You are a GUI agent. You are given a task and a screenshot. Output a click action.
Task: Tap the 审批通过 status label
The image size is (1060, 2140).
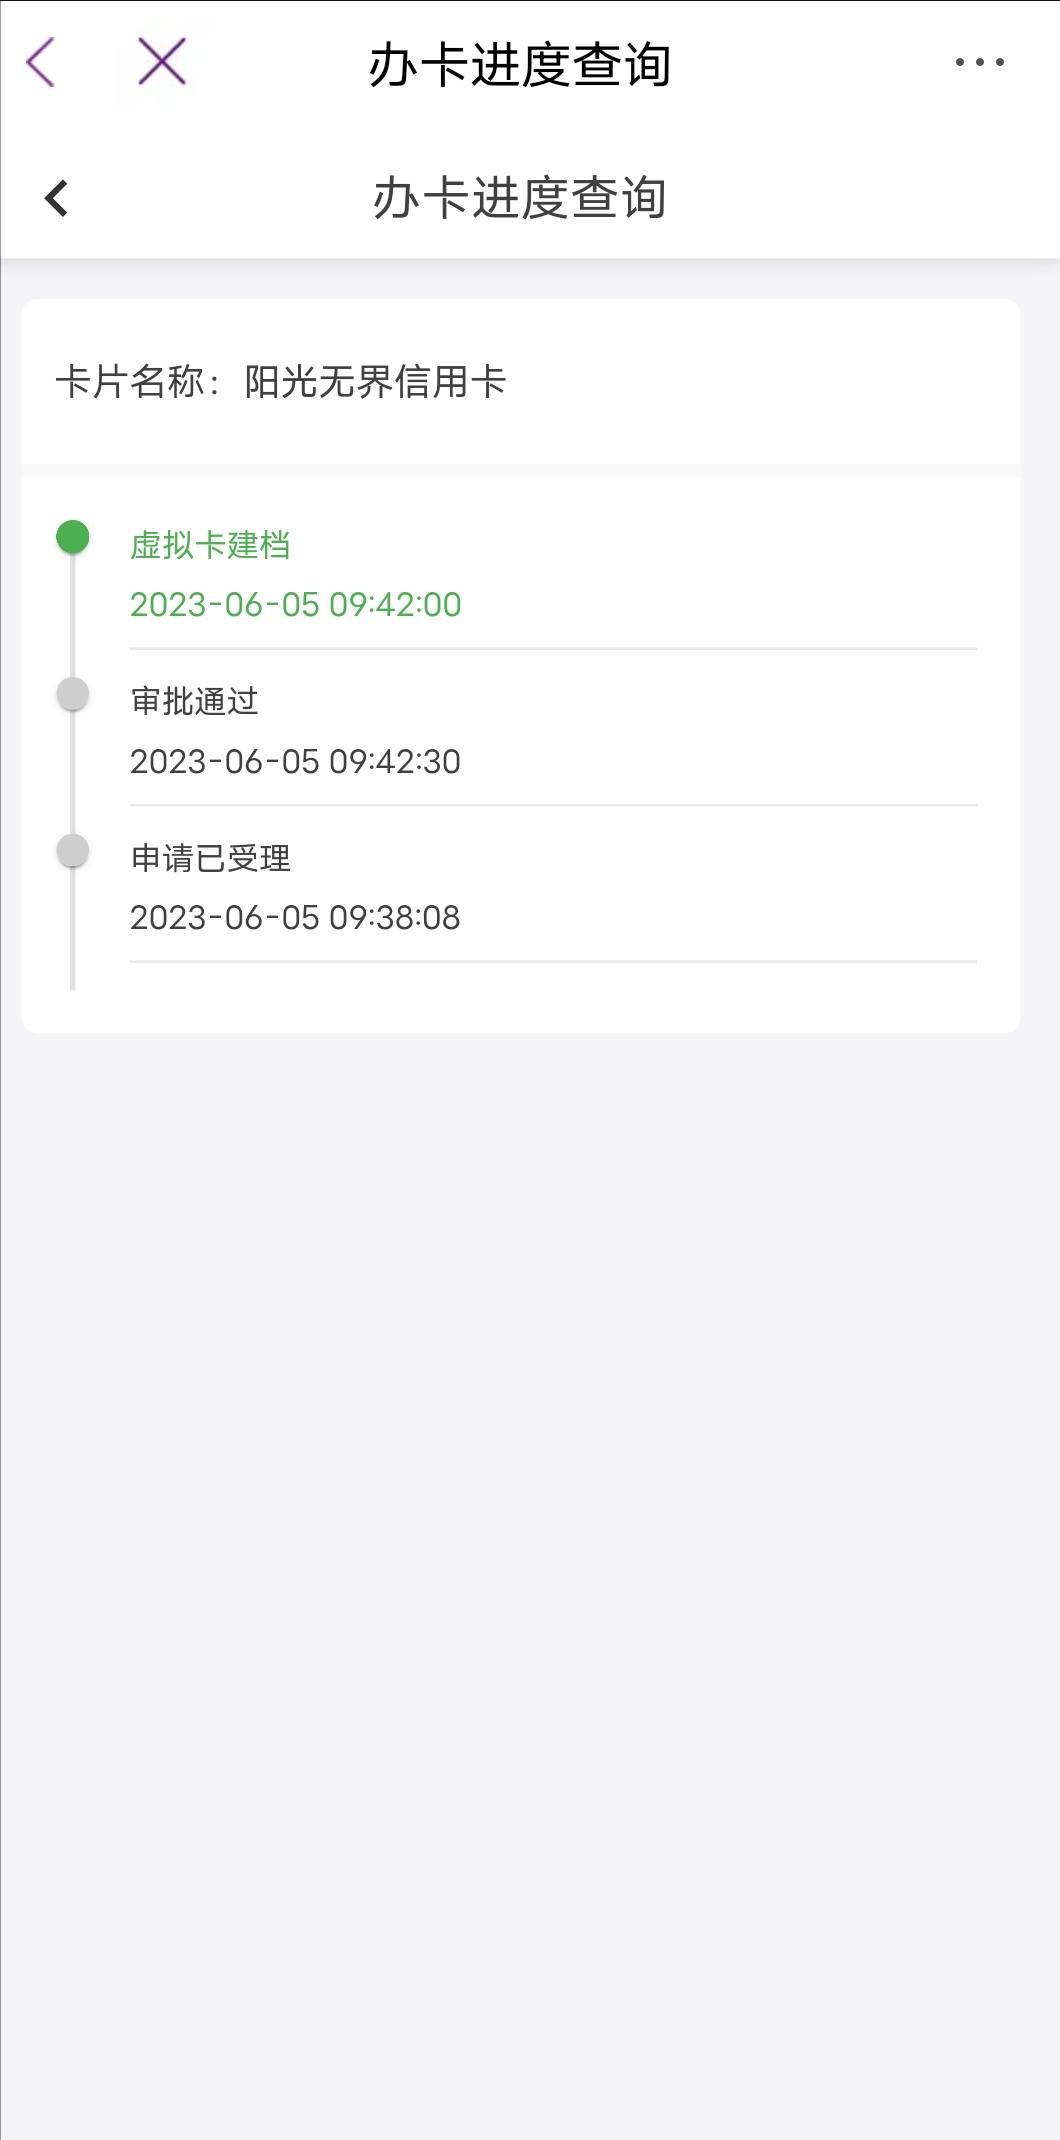pos(194,701)
